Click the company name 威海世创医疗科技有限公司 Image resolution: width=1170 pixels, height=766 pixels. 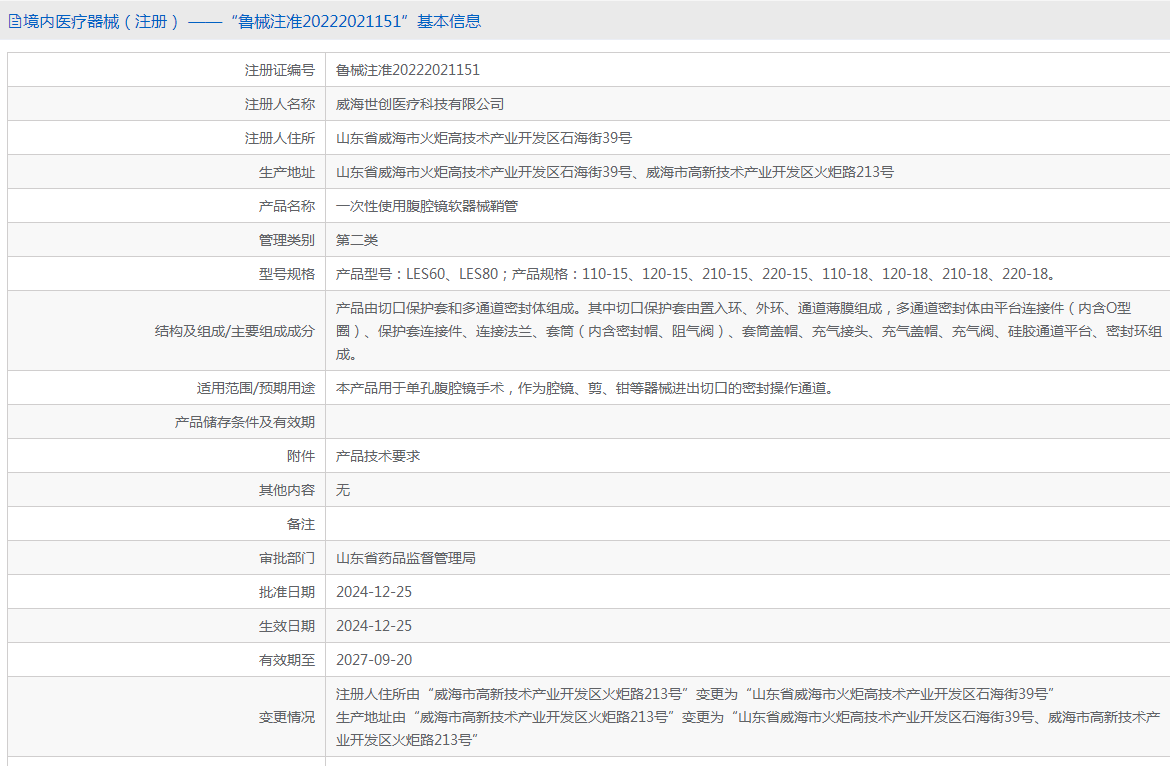(x=420, y=104)
